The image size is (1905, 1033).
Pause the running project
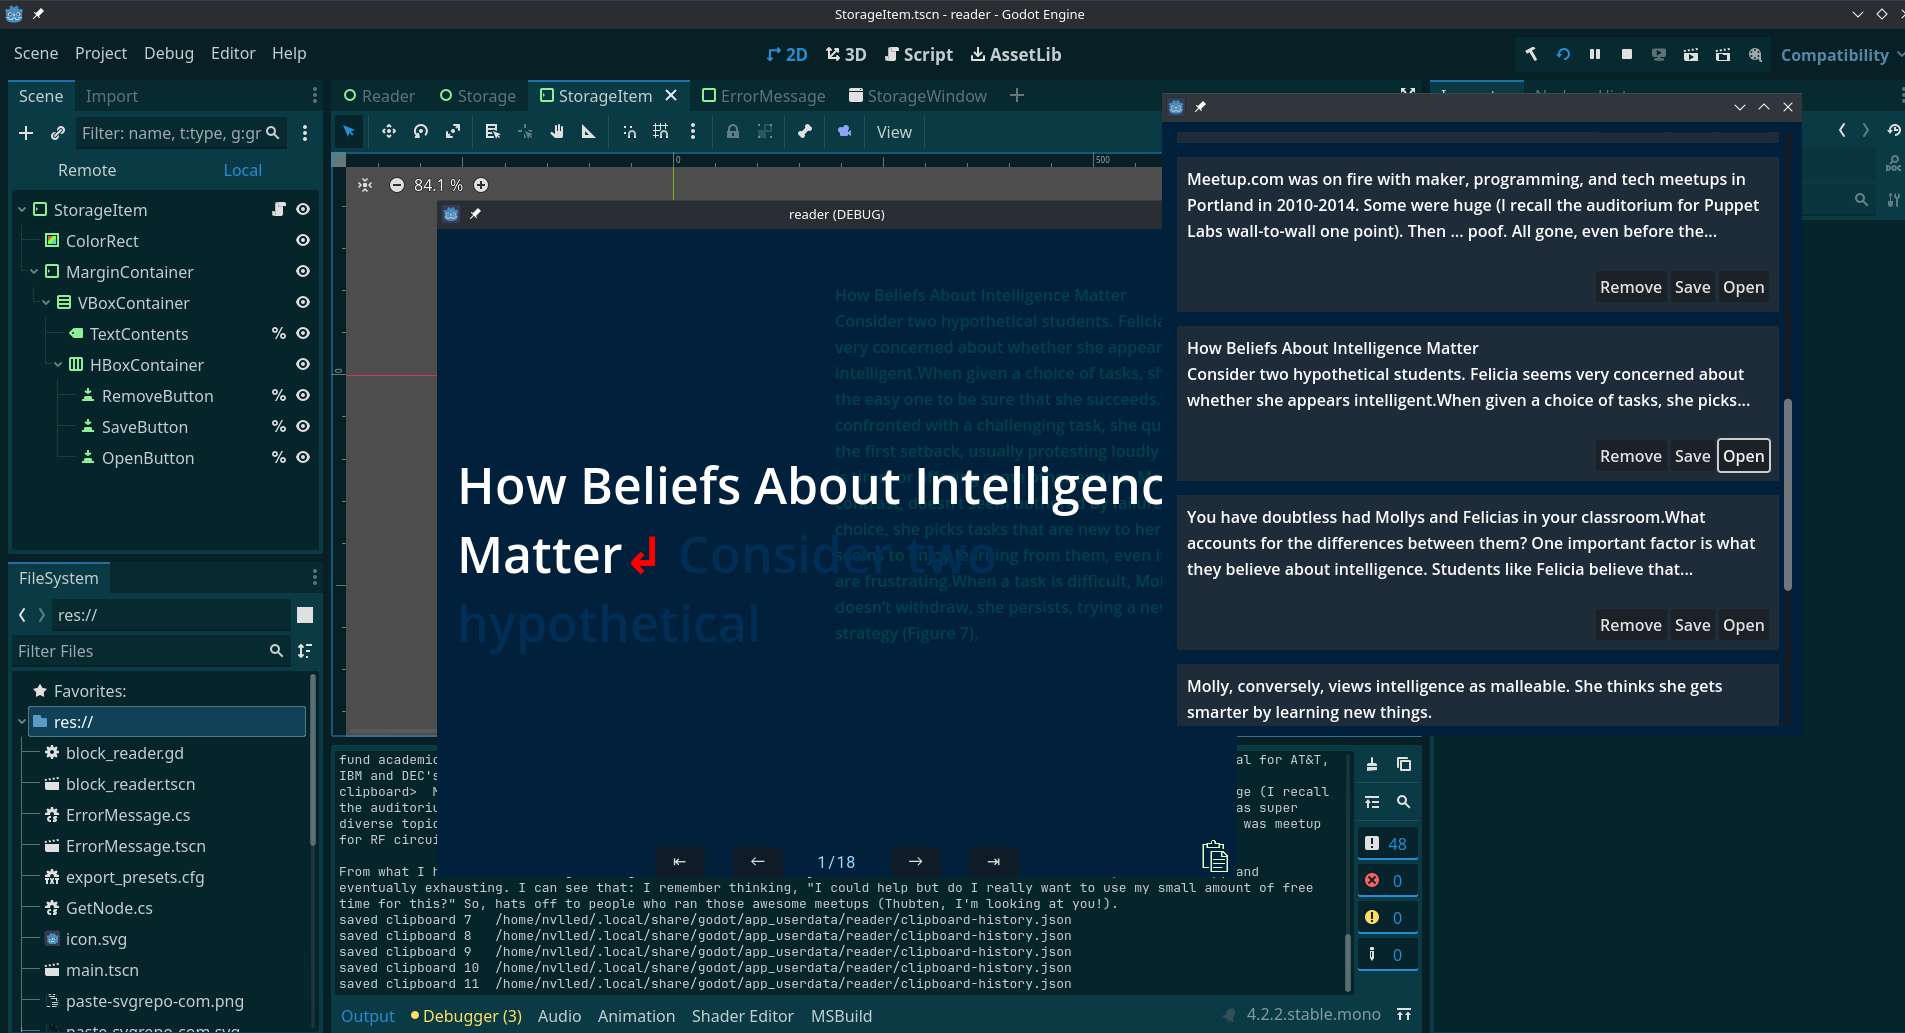pyautogui.click(x=1595, y=54)
